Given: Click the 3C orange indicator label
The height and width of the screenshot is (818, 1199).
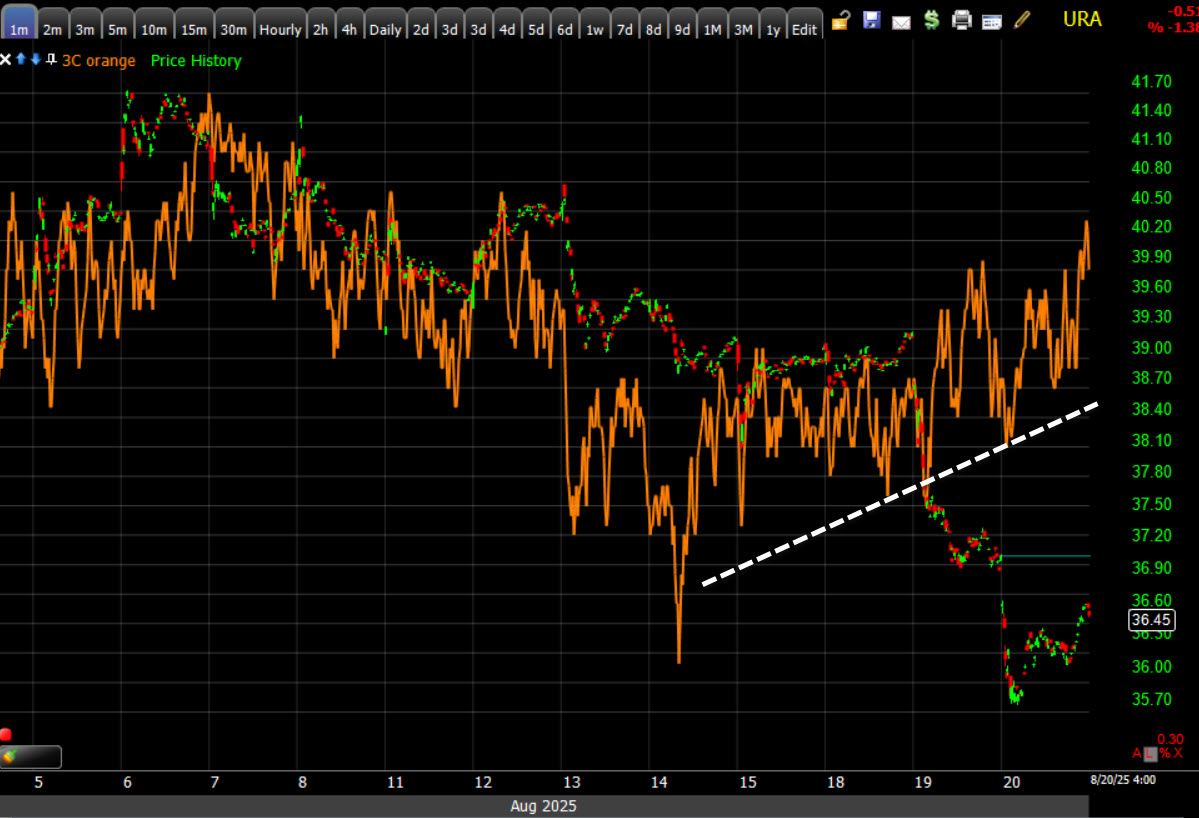Looking at the screenshot, I should pos(98,61).
